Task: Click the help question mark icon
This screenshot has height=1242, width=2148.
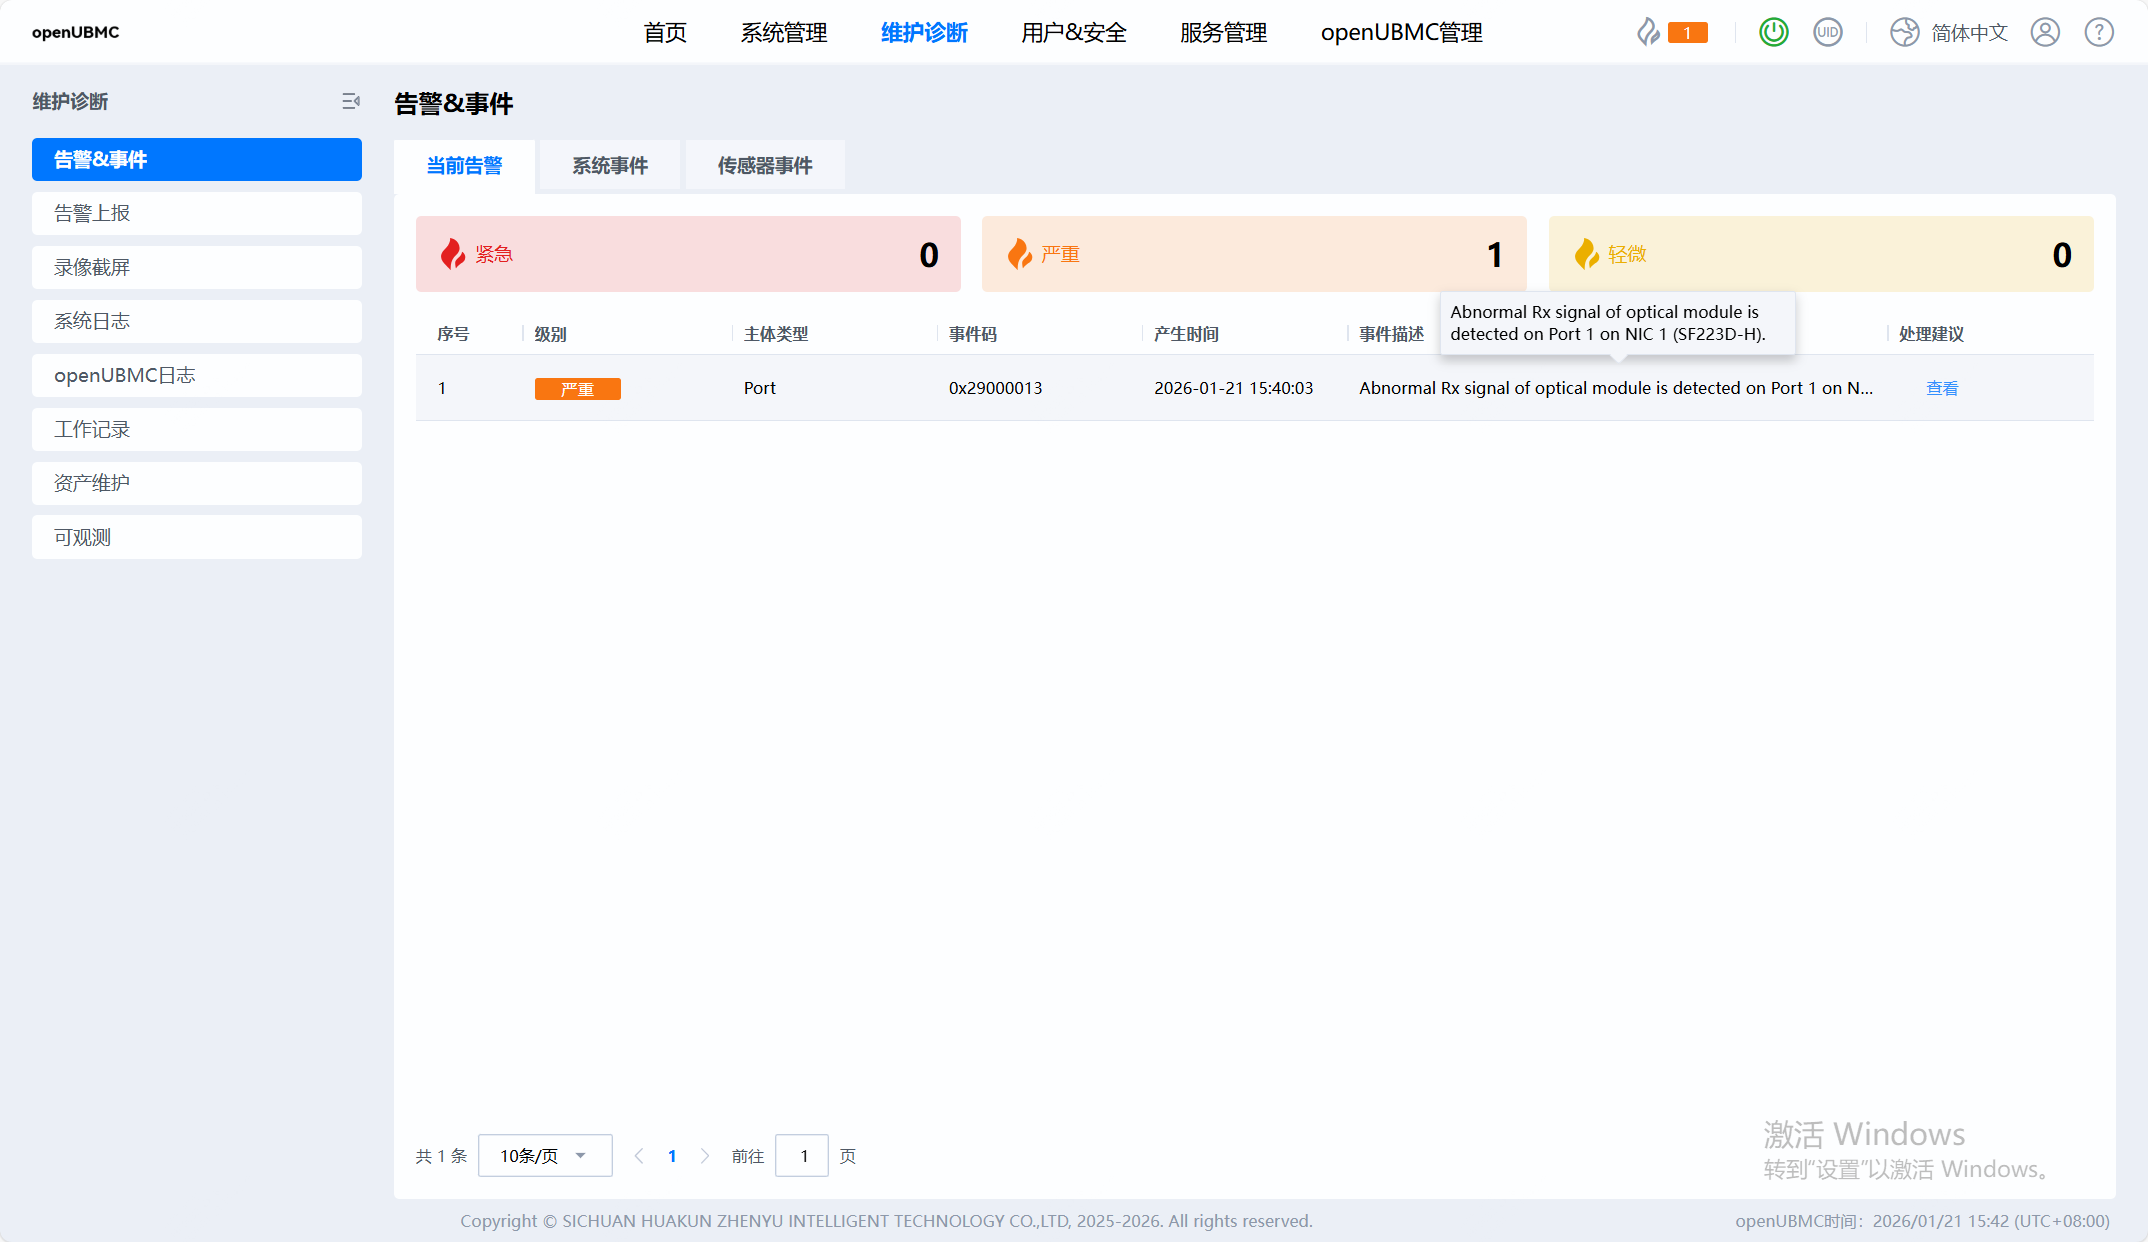Action: tap(2099, 32)
